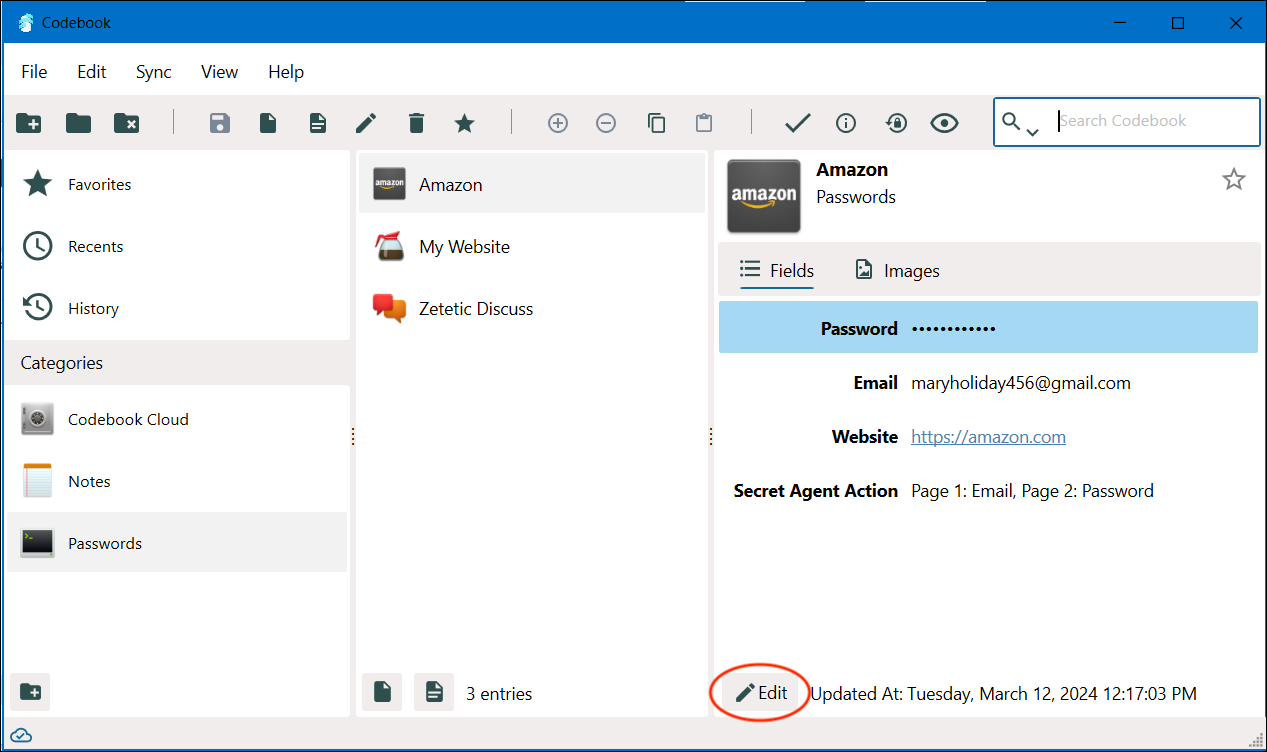Click the lock rotation icon in toolbar

point(896,123)
